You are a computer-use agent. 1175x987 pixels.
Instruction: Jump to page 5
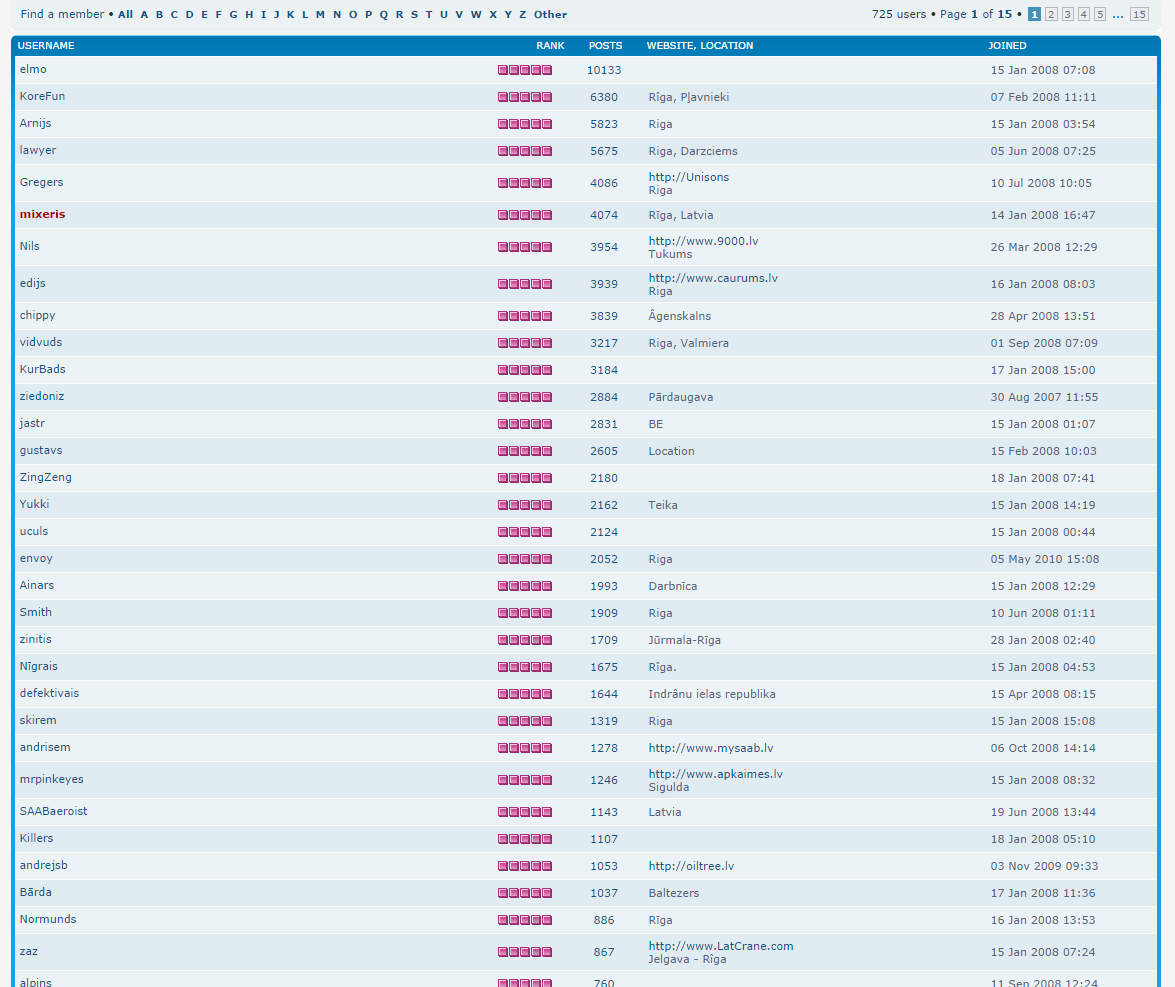point(1100,14)
